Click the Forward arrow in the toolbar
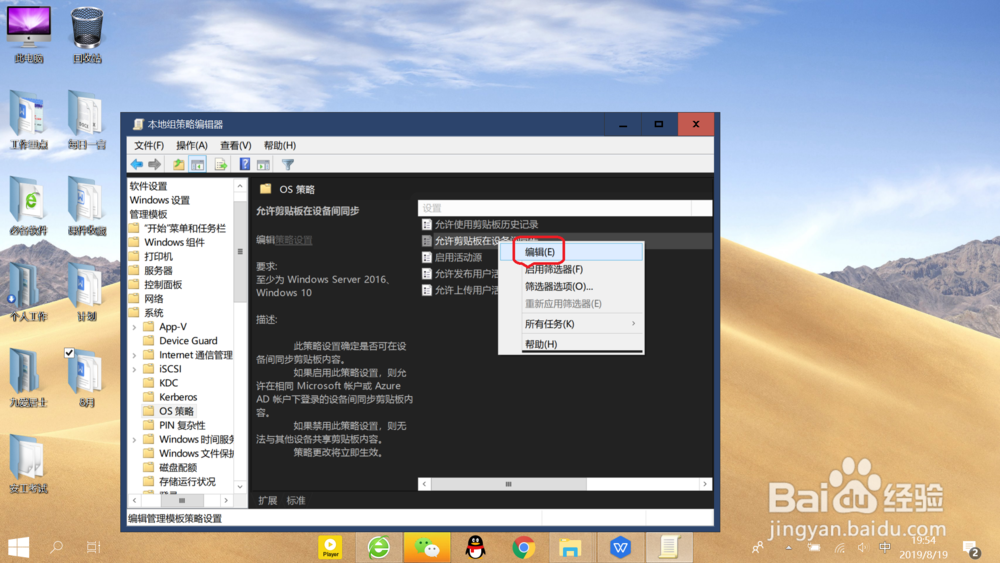Viewport: 1000px width, 563px height. [154, 165]
